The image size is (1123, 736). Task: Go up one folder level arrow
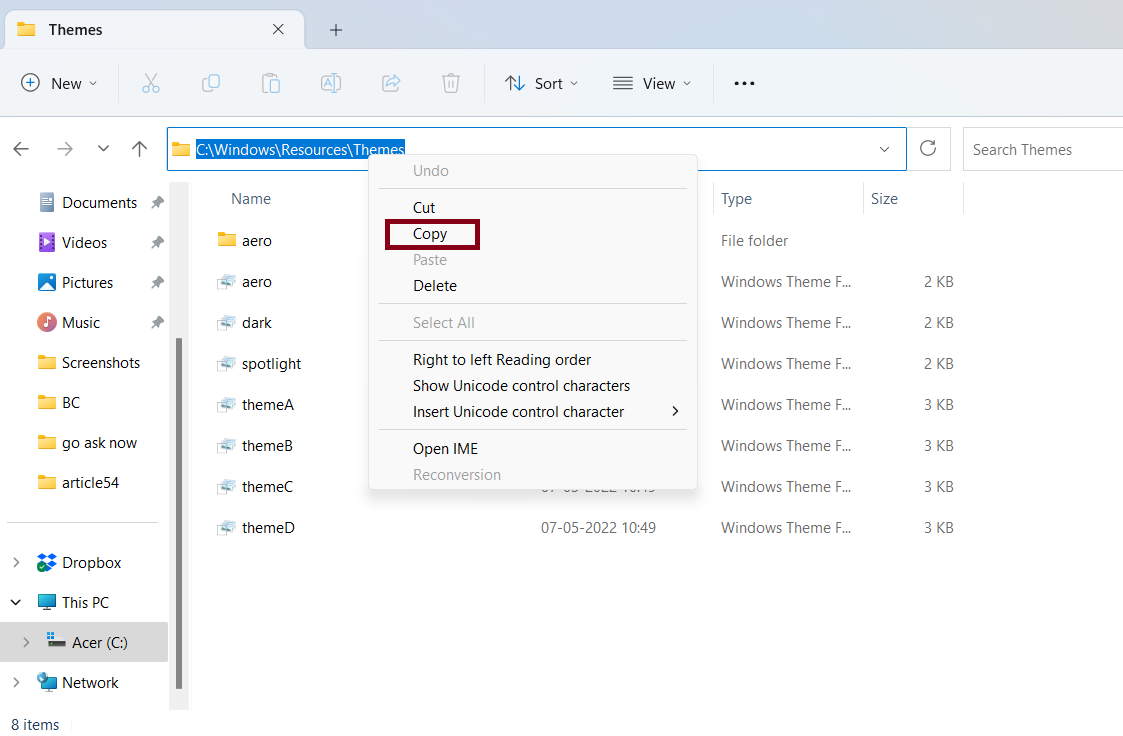[140, 149]
